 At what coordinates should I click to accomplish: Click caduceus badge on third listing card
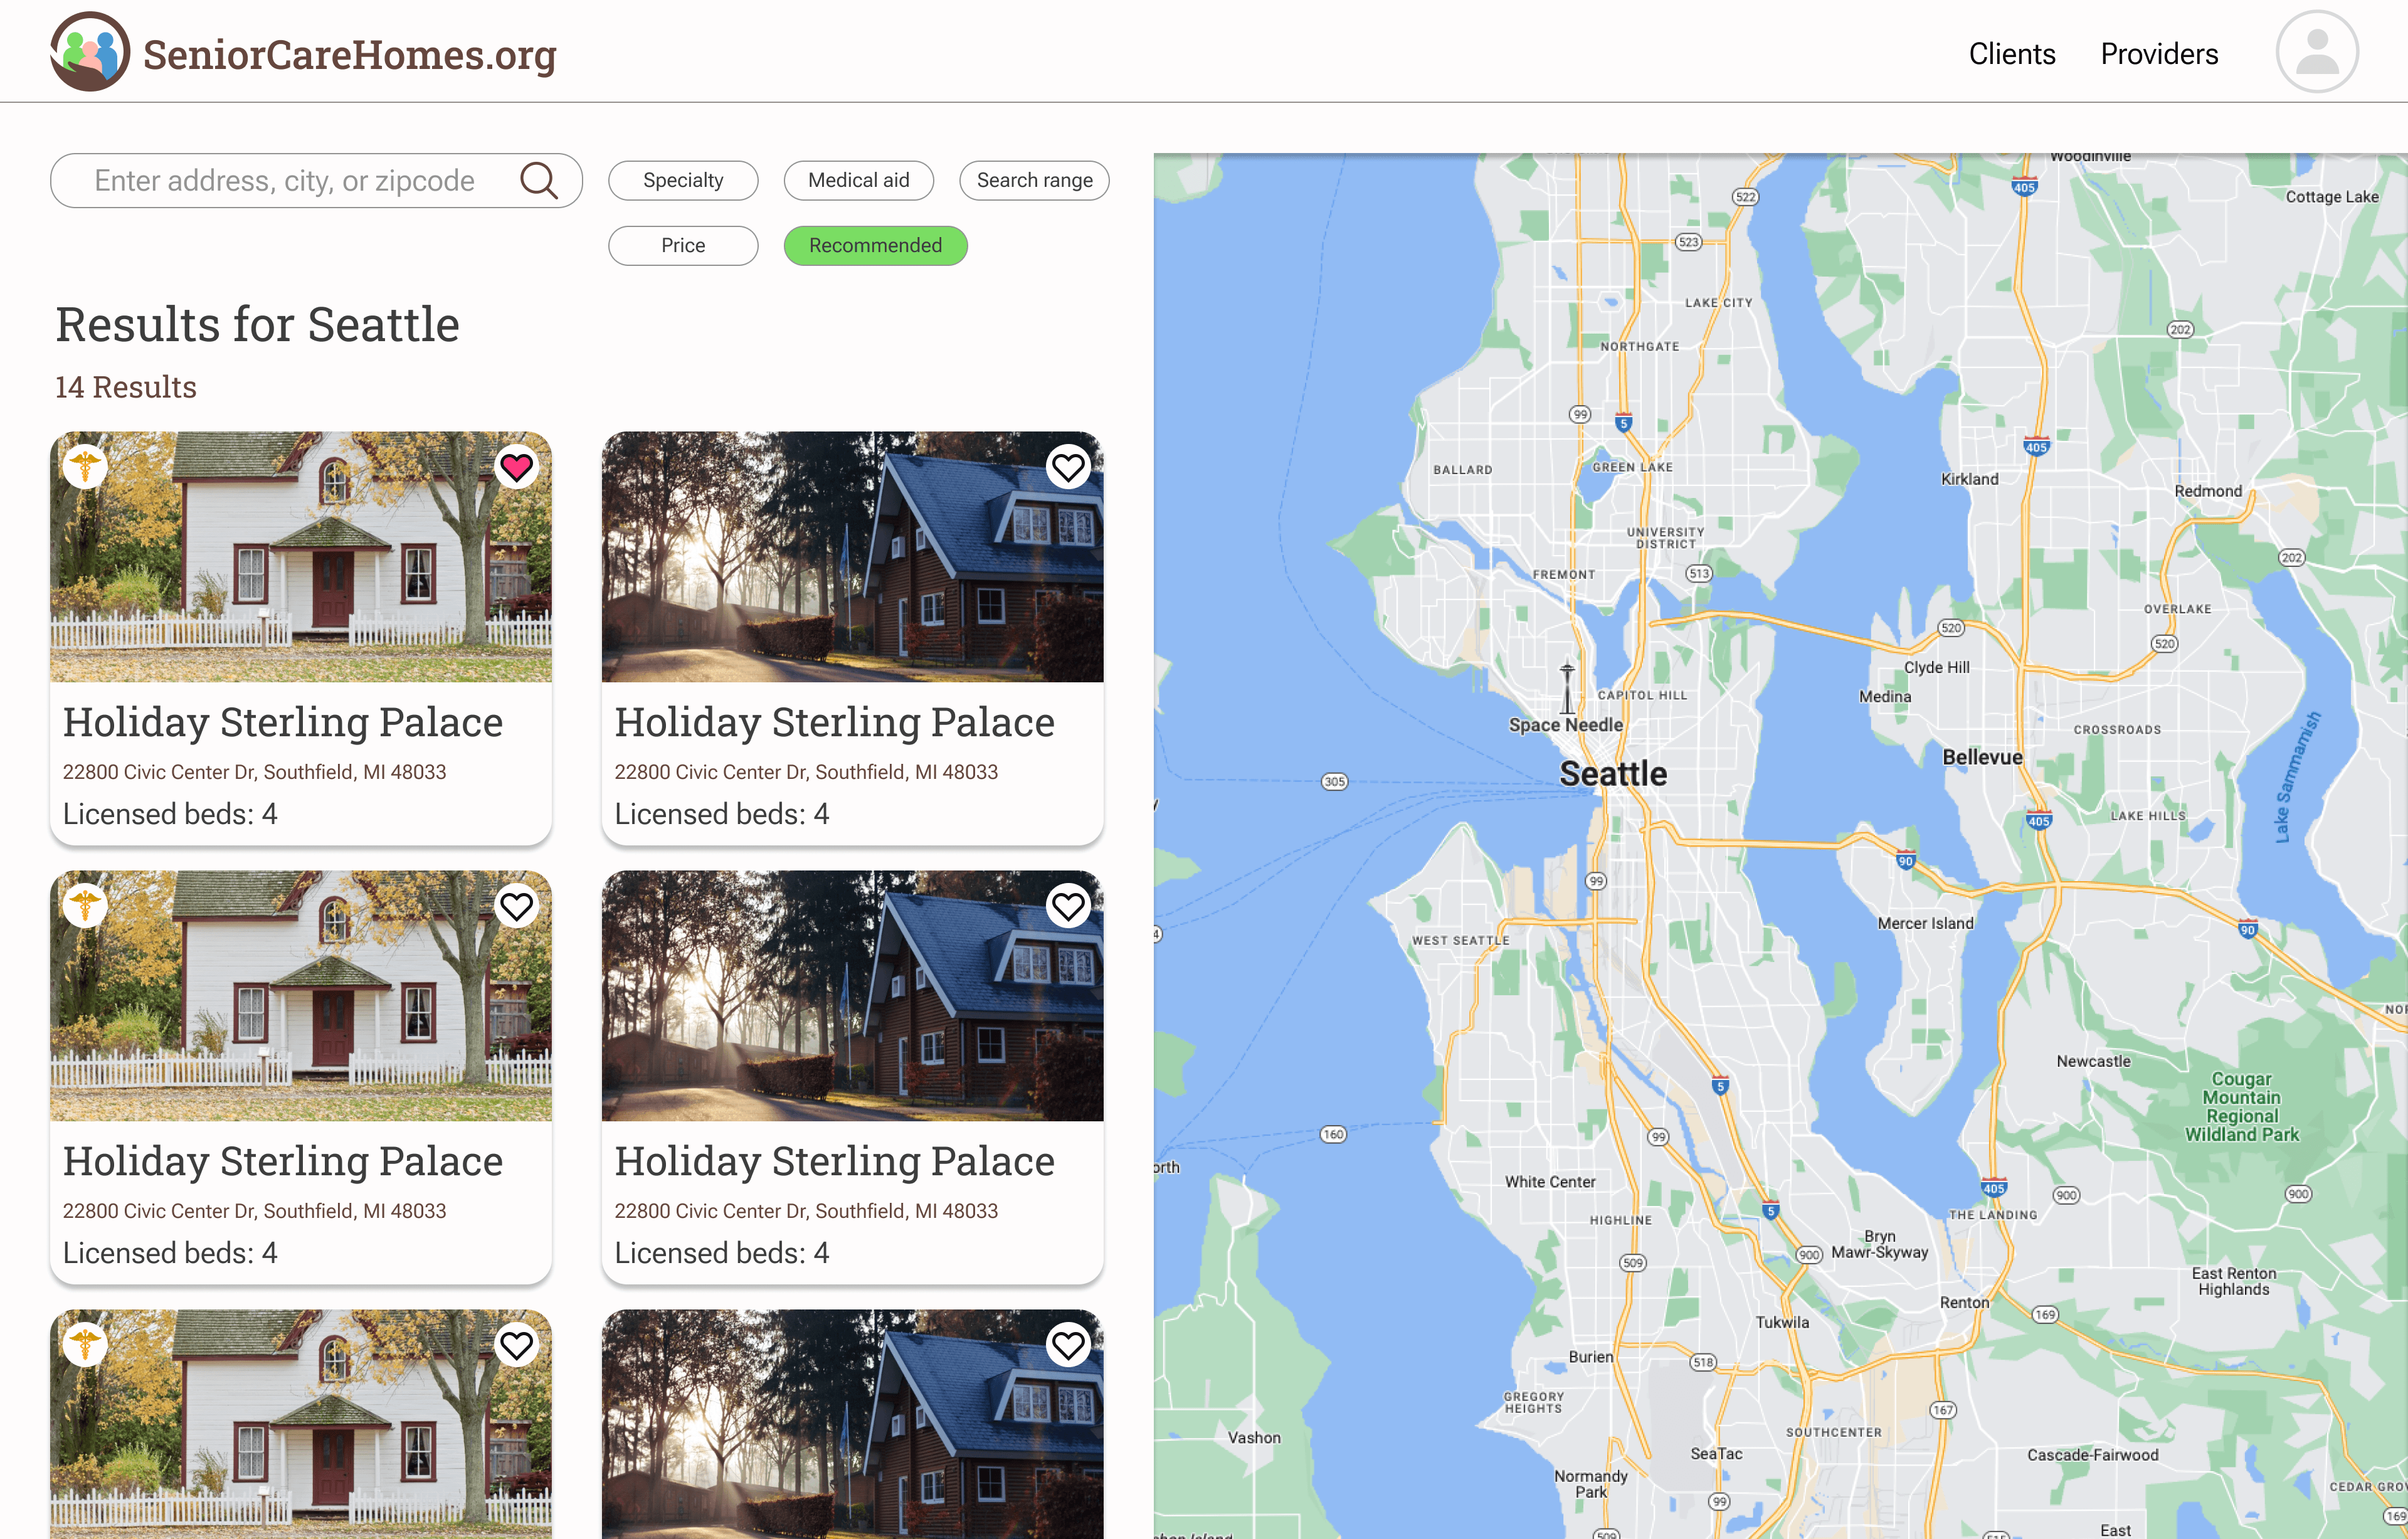click(85, 905)
